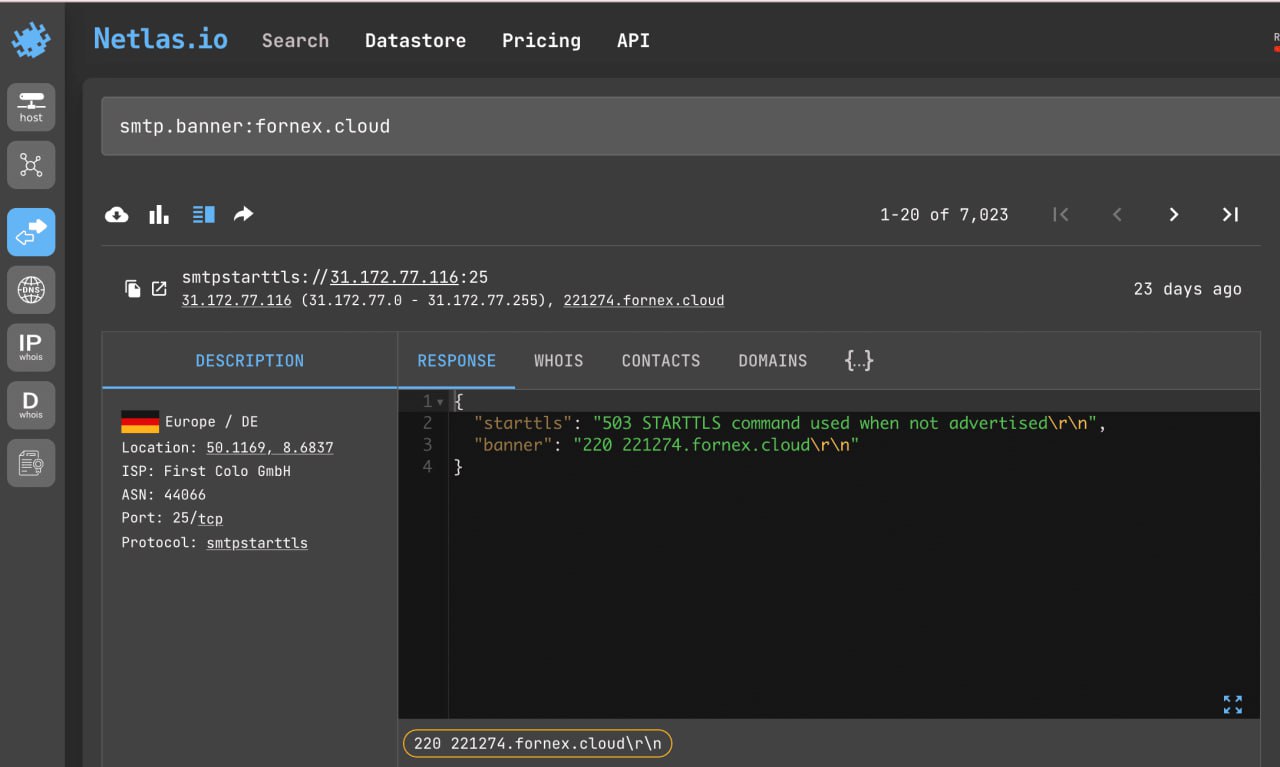This screenshot has width=1280, height=767.
Task: Click the ASN: 44066 text
Action: pos(164,494)
